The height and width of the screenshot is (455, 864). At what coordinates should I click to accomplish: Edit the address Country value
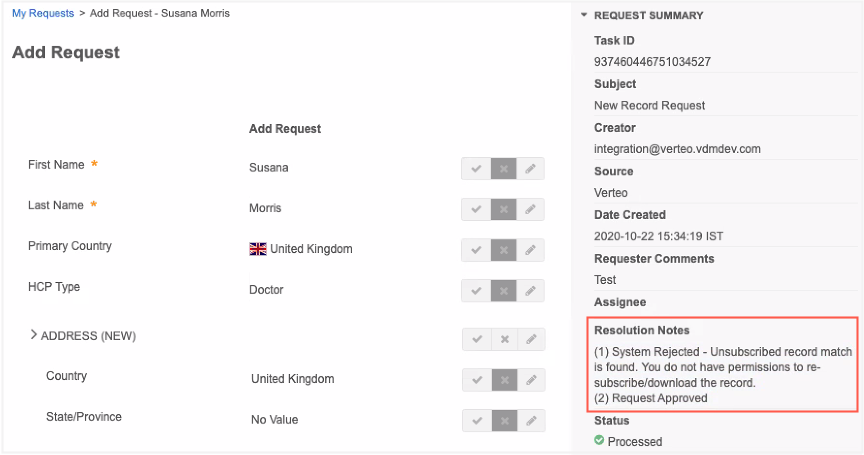click(532, 380)
